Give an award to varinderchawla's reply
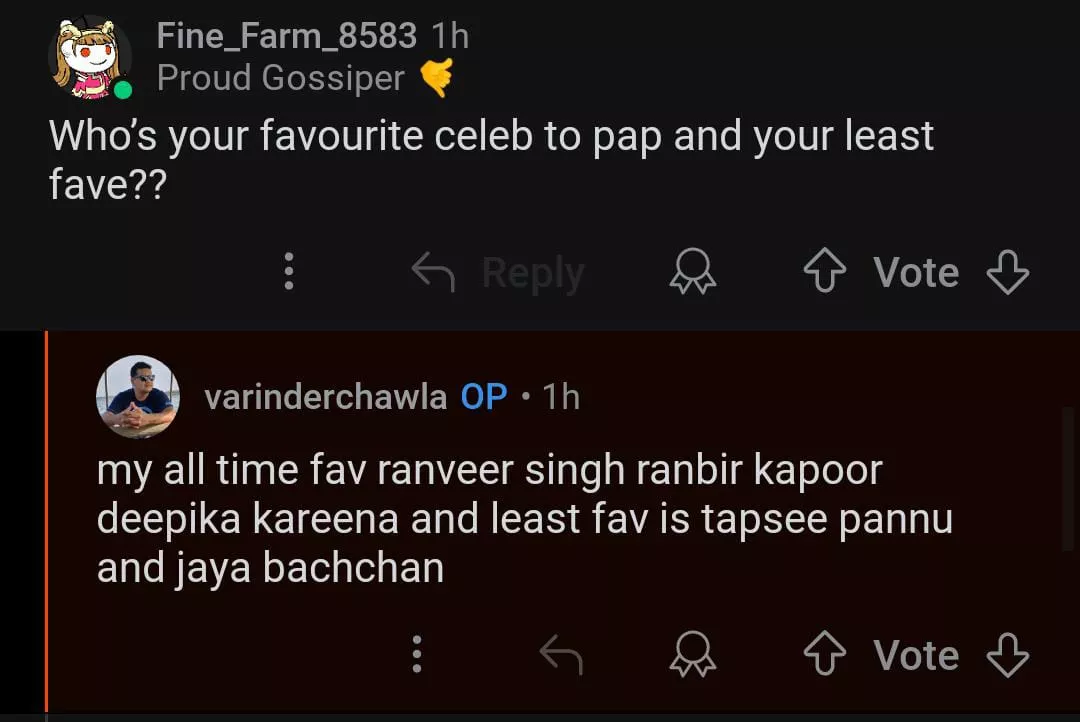The image size is (1080, 722). 693,655
